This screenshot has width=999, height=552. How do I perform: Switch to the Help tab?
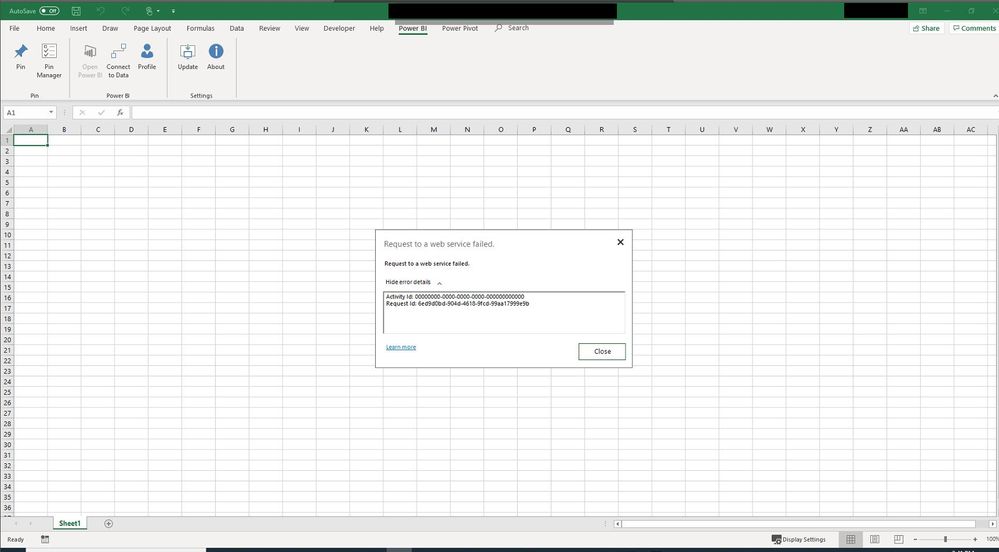(x=377, y=28)
